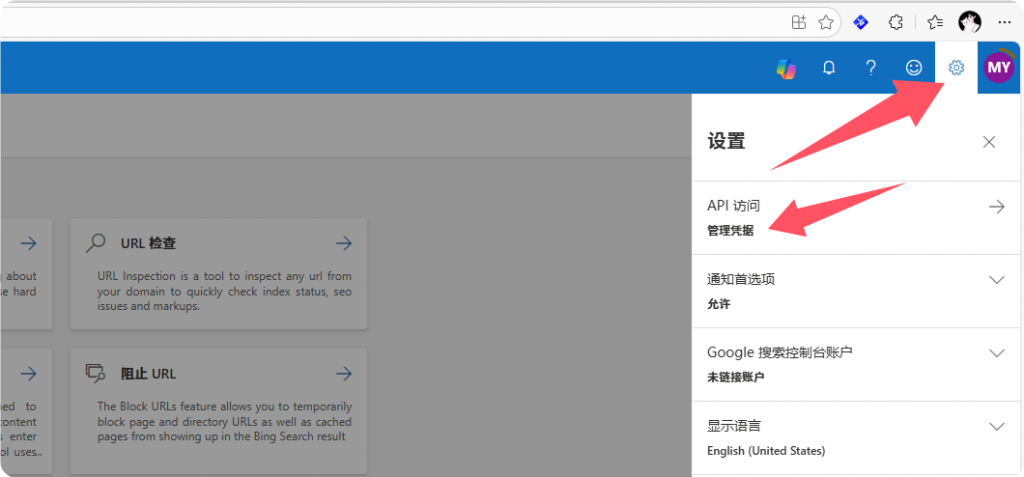Click the settings gear icon
This screenshot has height=477, width=1024.
tap(956, 68)
